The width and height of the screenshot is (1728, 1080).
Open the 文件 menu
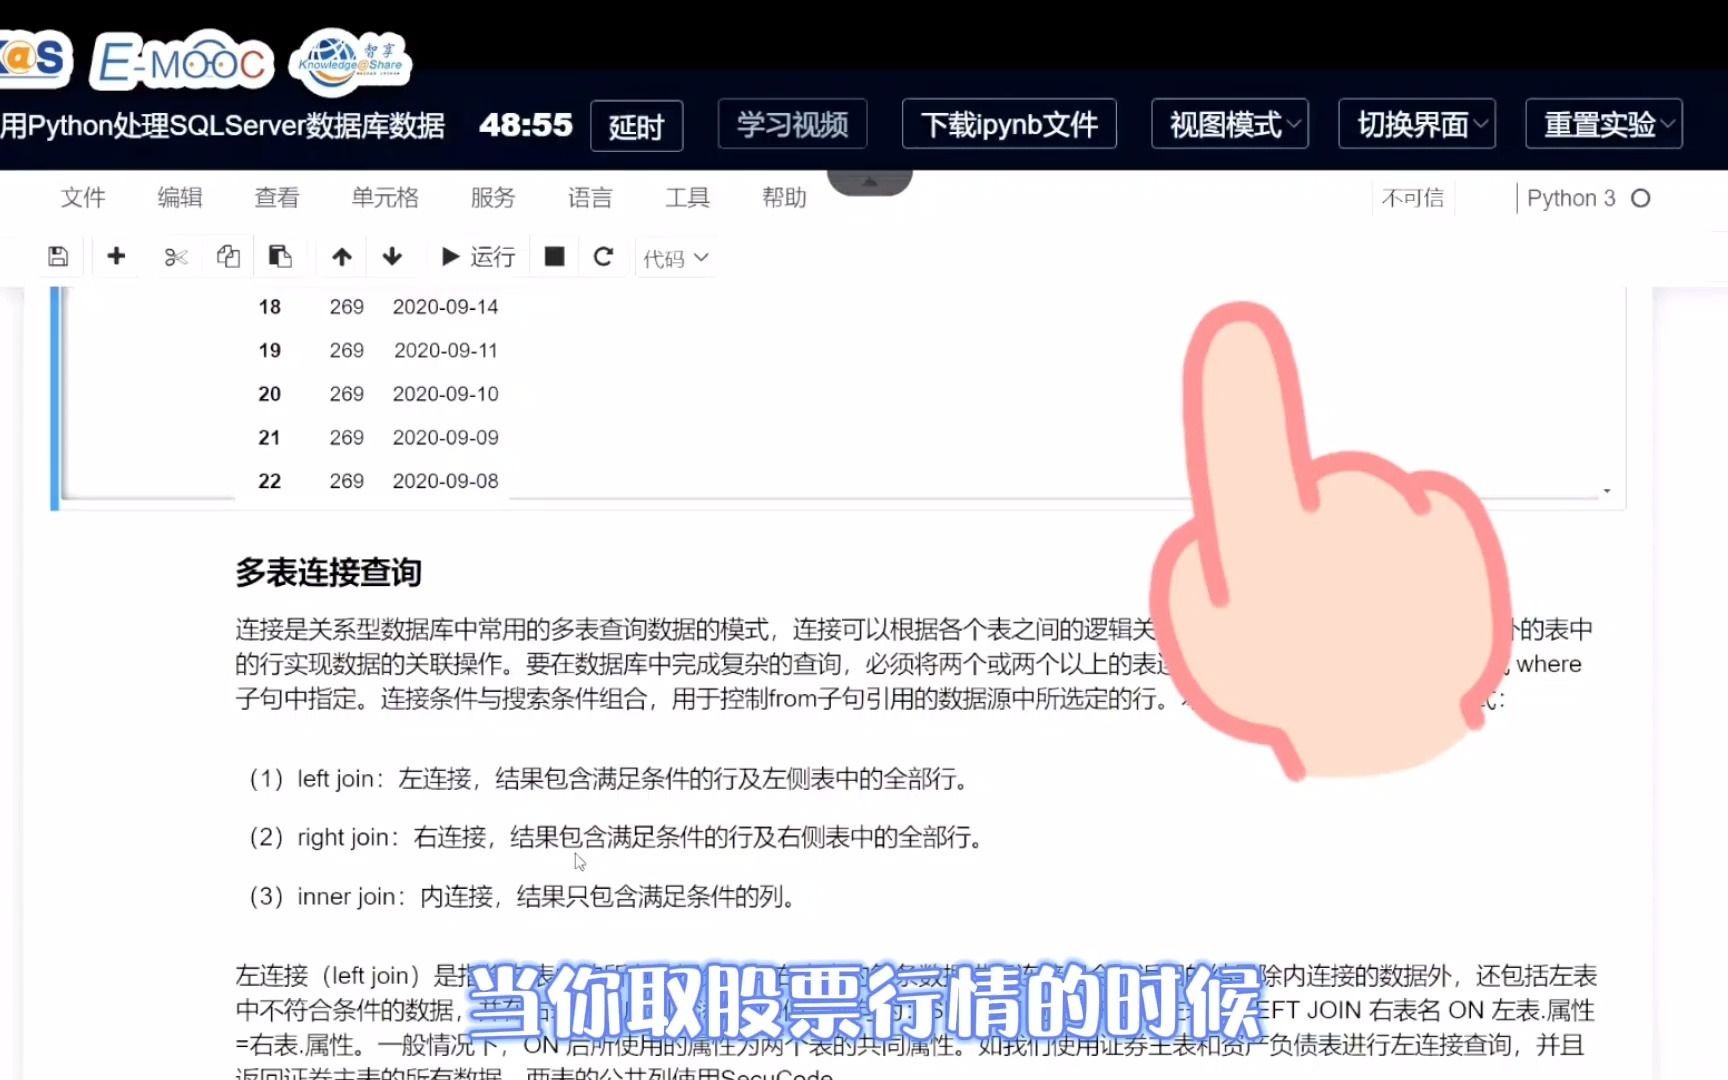coord(84,198)
